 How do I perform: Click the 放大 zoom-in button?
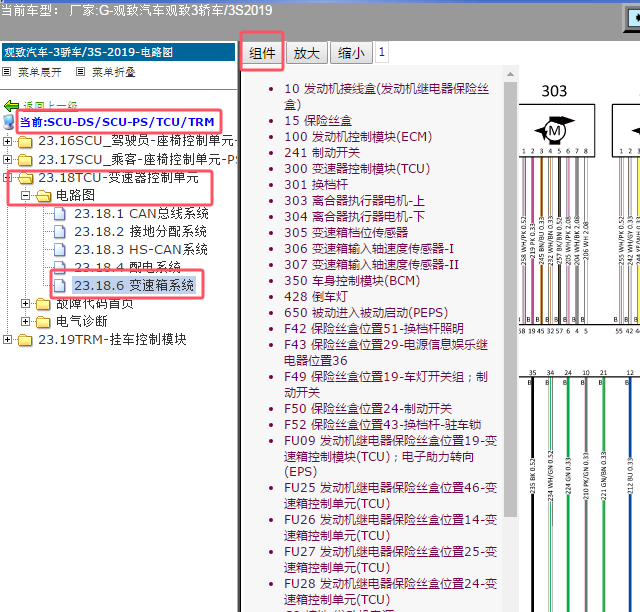coord(307,53)
